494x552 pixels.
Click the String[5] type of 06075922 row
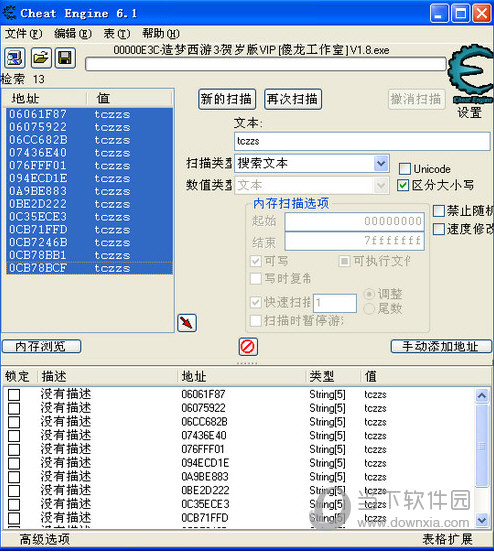coord(327,408)
